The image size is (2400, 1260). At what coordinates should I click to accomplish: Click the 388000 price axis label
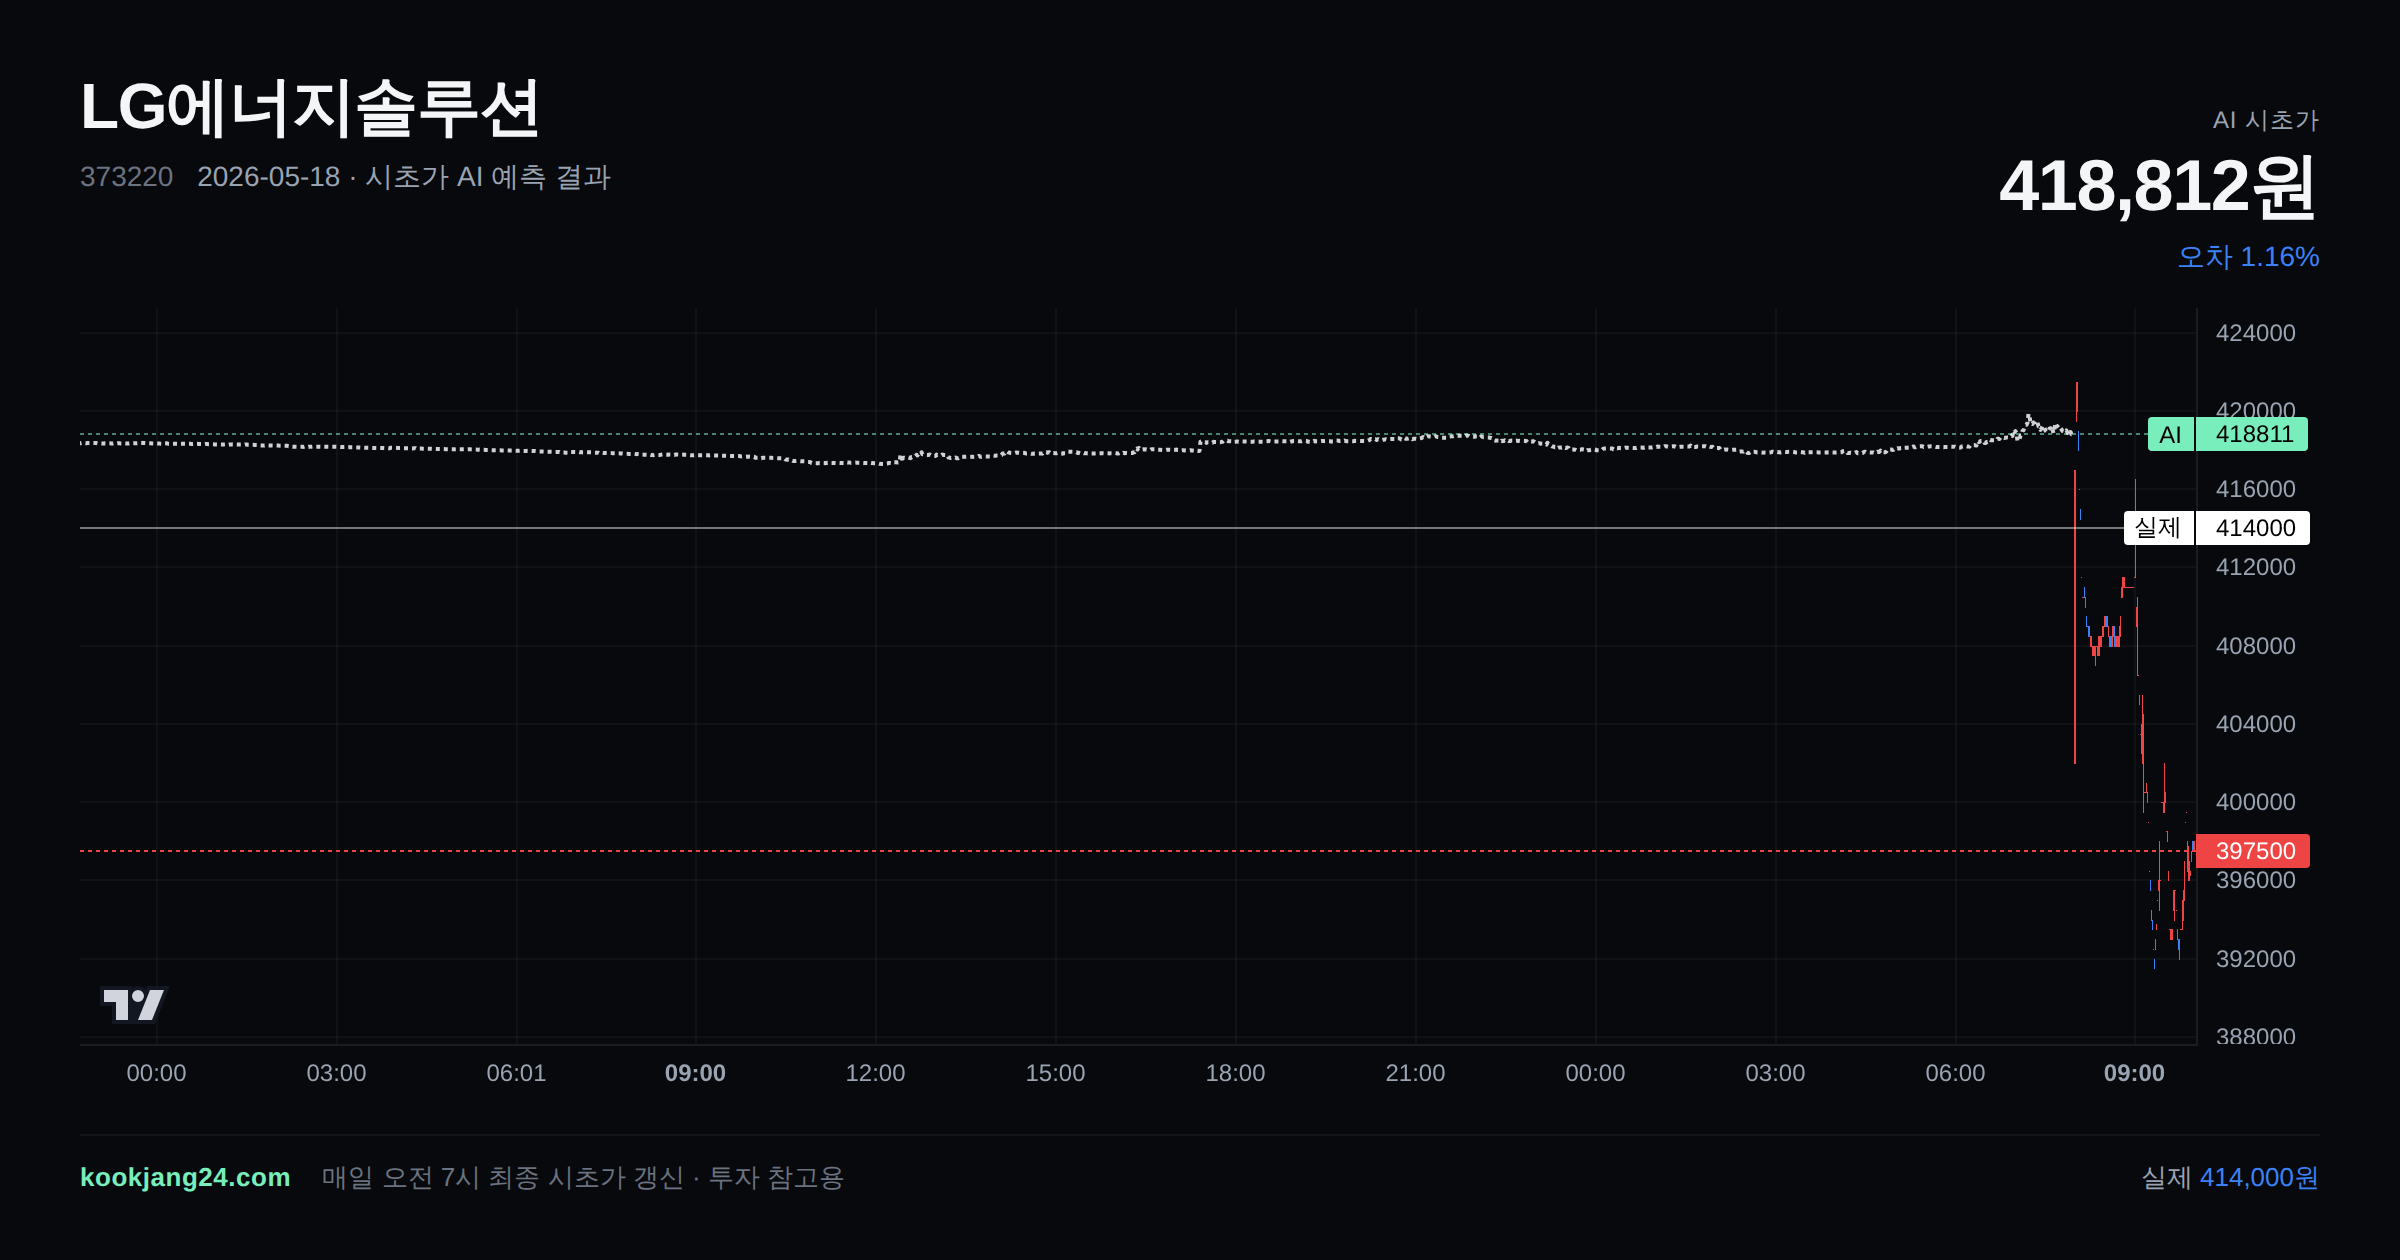point(2256,1036)
